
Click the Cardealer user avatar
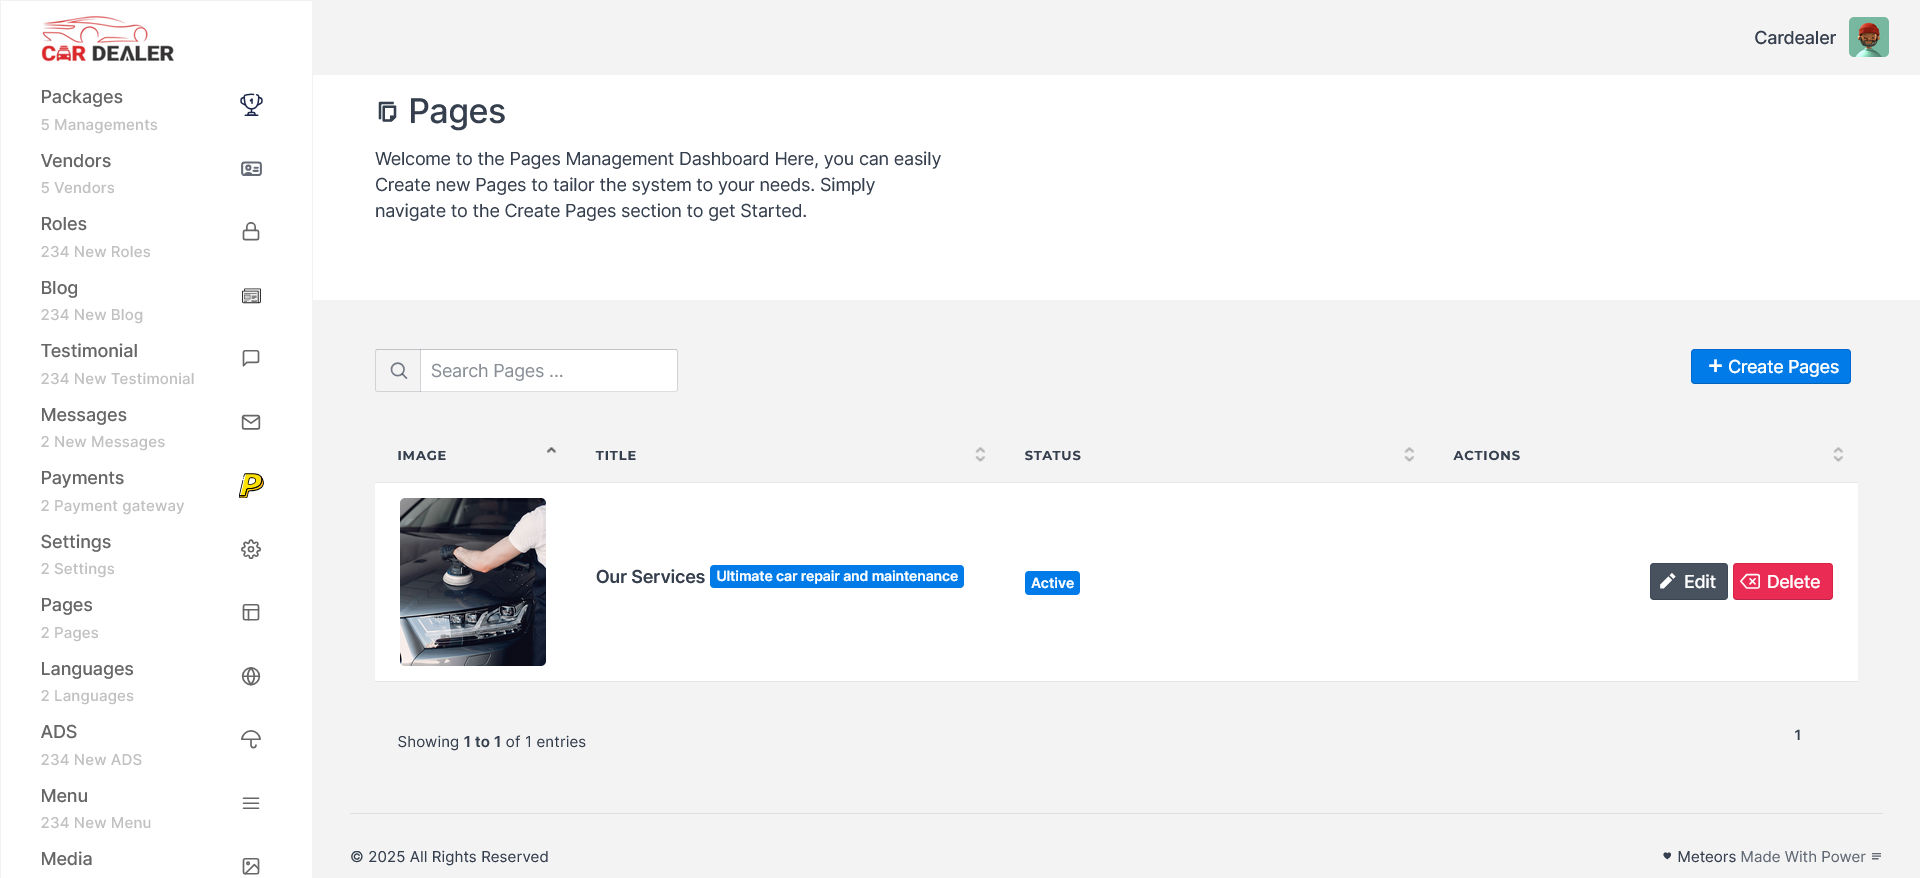(x=1868, y=38)
